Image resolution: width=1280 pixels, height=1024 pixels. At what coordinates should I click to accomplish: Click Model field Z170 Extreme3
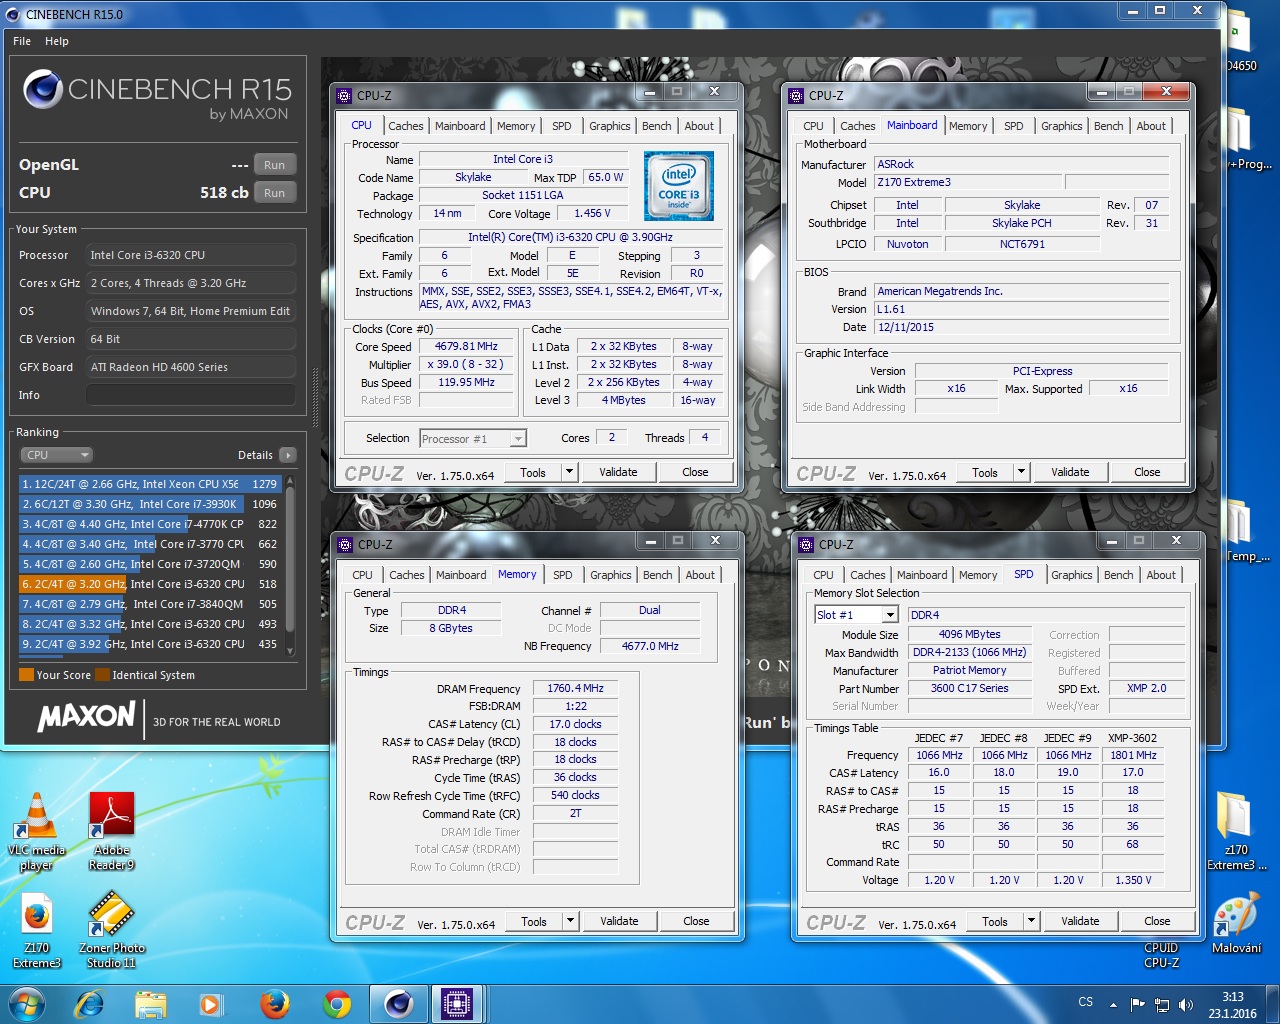pyautogui.click(x=968, y=183)
